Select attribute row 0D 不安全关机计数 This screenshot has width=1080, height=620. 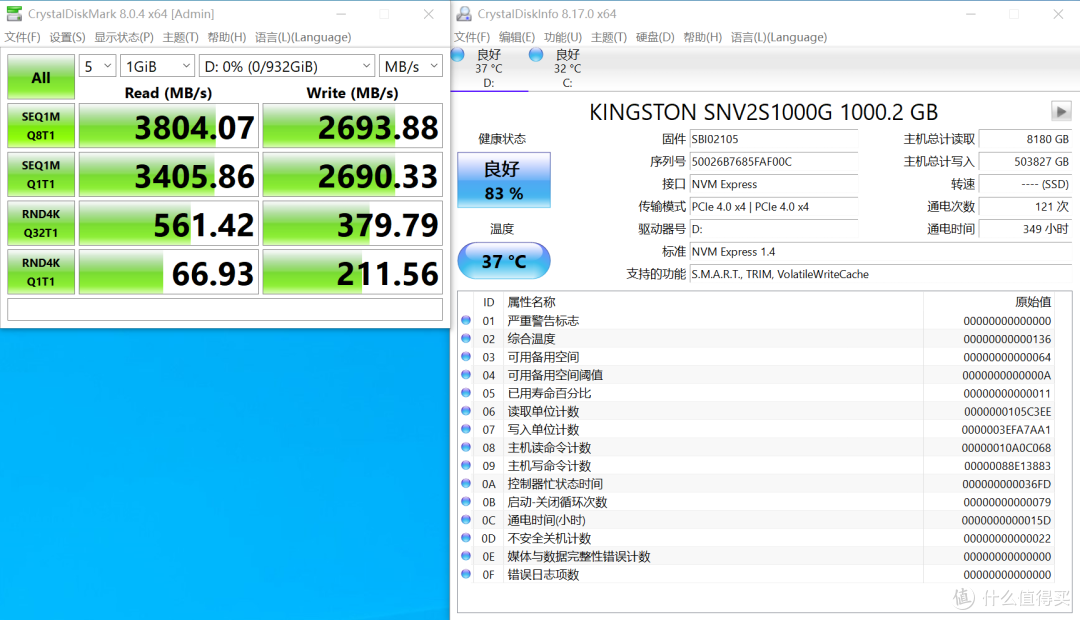758,538
